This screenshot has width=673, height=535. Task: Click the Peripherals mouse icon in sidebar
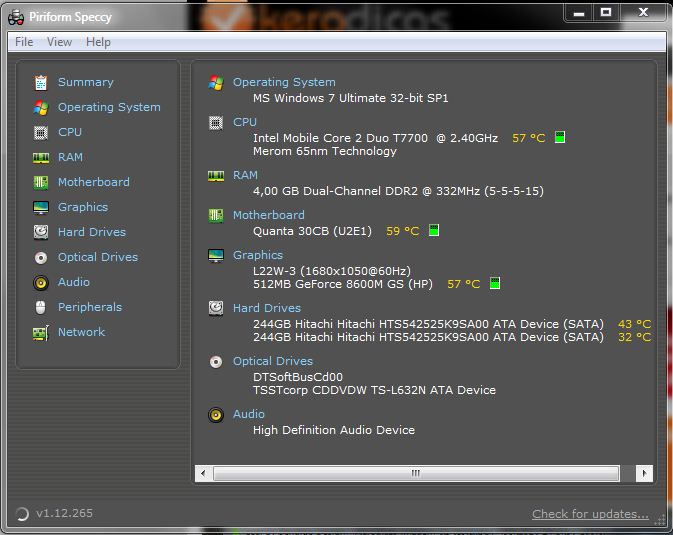coord(40,307)
